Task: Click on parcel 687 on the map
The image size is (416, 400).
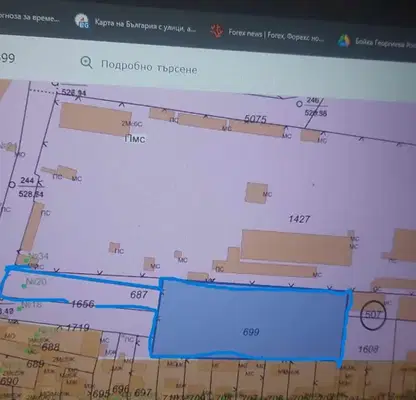Action: [x=139, y=295]
